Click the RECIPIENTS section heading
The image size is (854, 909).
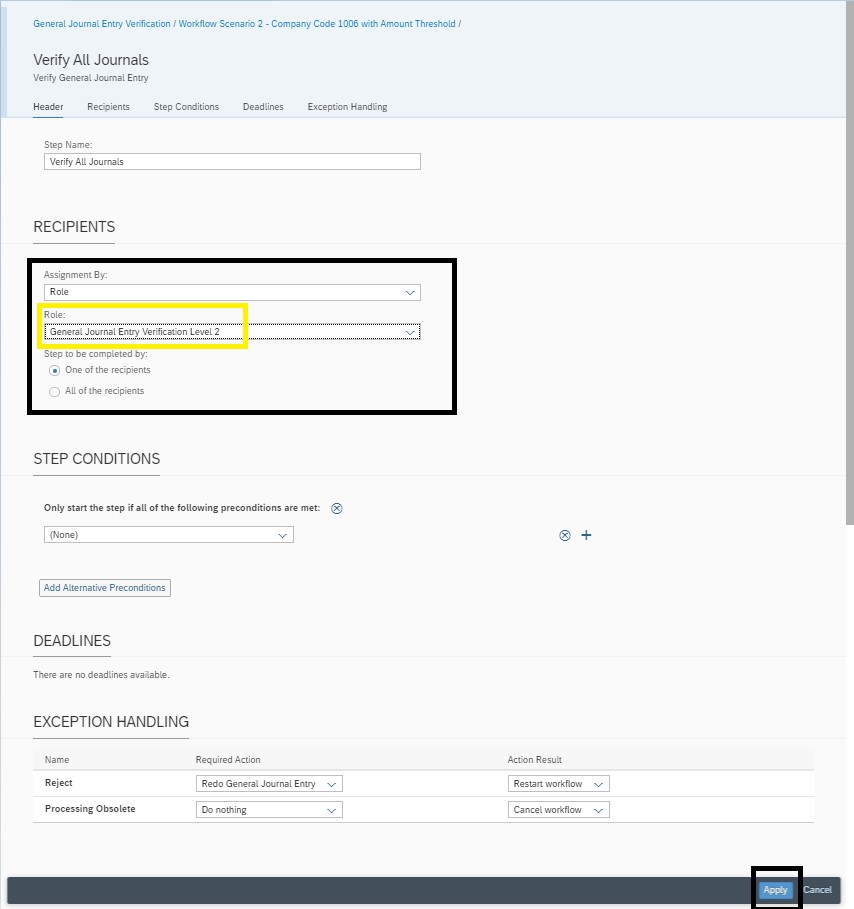click(x=74, y=227)
